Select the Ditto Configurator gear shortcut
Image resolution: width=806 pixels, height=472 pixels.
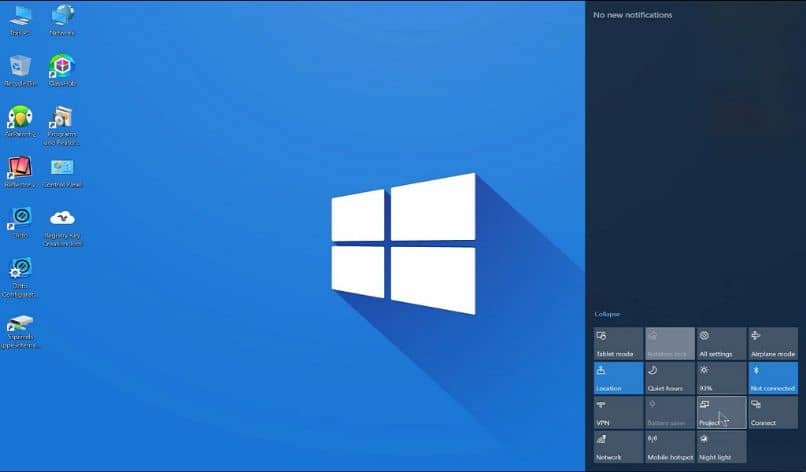point(20,278)
